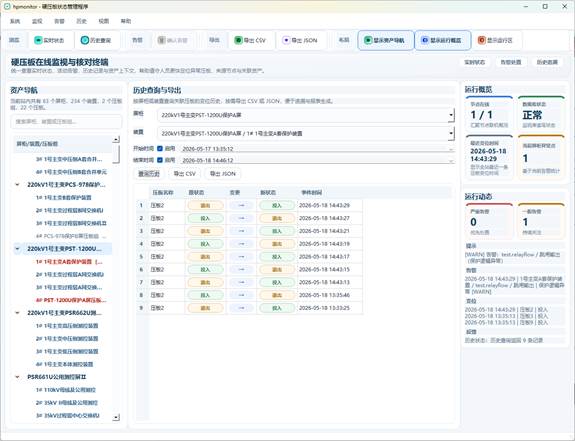
Task: Toggle the 显示资产导航 toolbar button
Action: tap(385, 40)
